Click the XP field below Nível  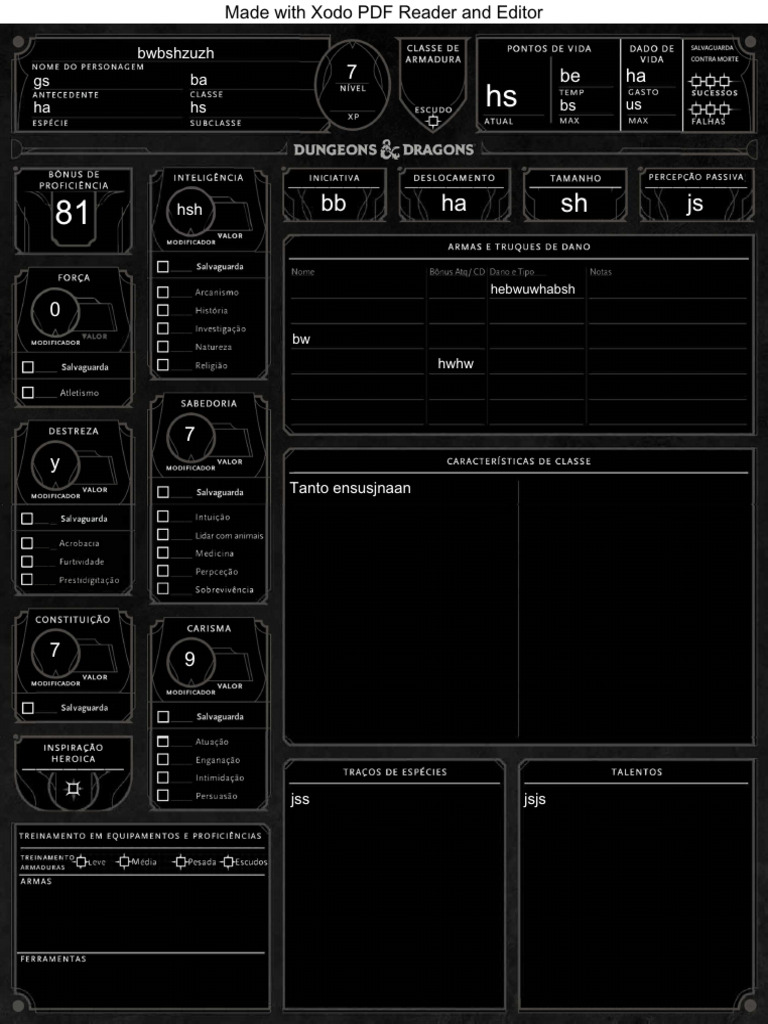pyautogui.click(x=353, y=104)
